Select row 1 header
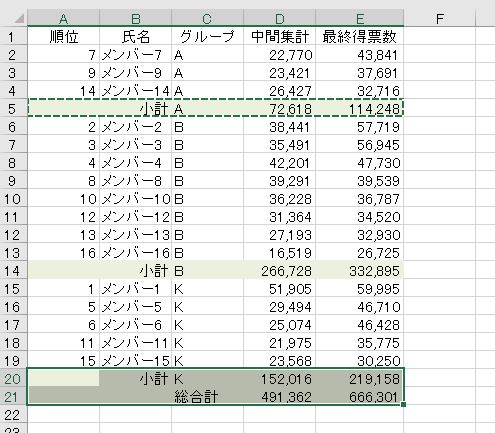 tap(13, 37)
